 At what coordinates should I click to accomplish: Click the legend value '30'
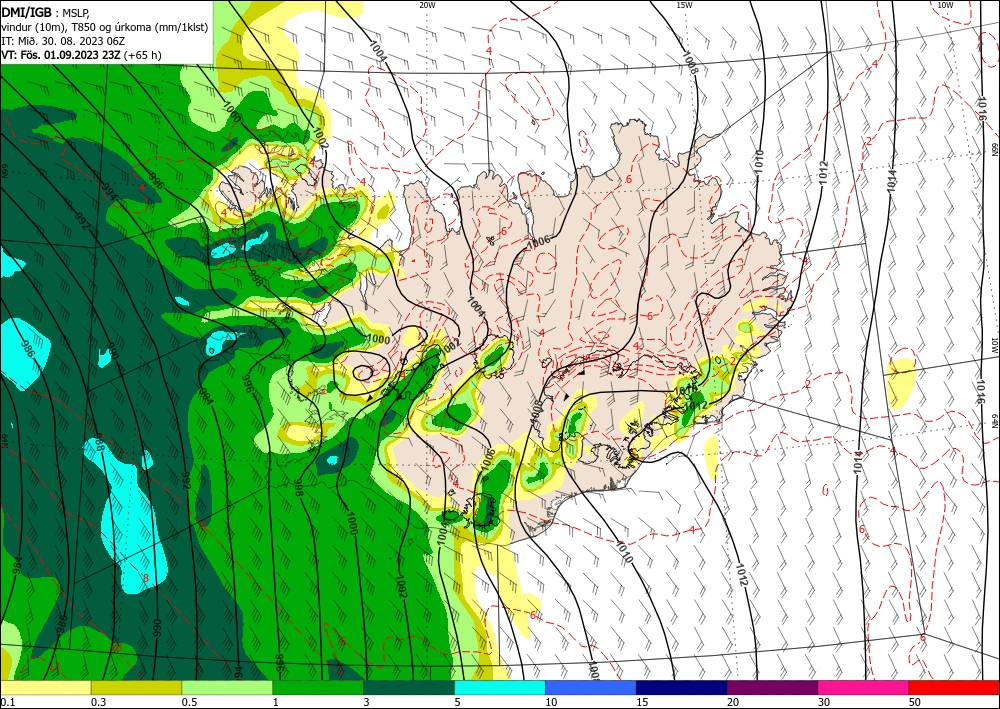tap(824, 702)
